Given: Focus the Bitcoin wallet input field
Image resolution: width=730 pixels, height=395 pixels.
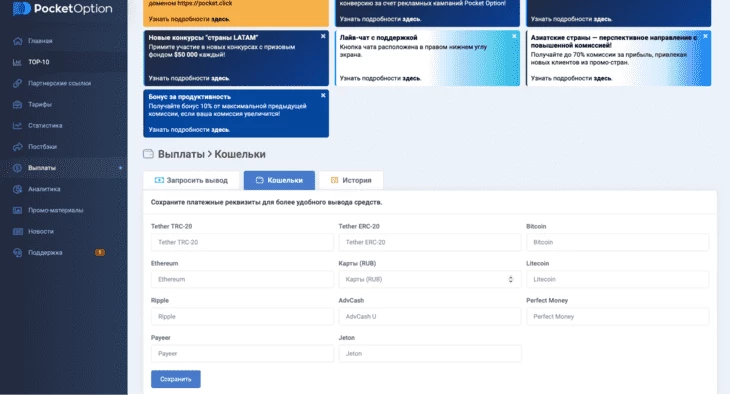Looking at the screenshot, I should point(617,242).
